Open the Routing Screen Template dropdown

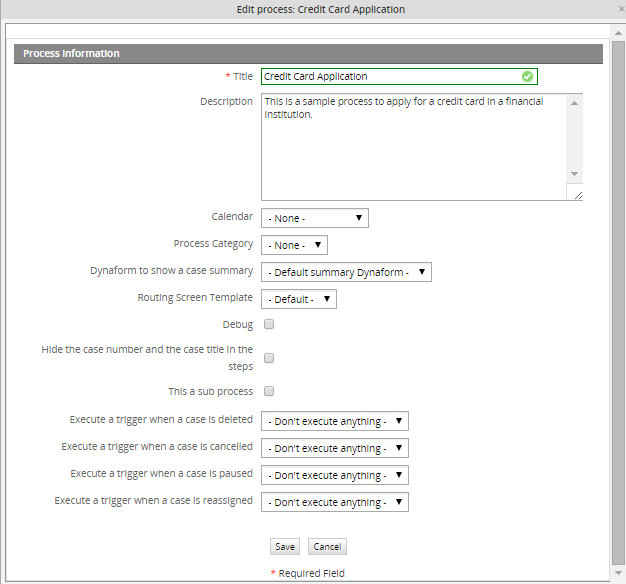(298, 299)
